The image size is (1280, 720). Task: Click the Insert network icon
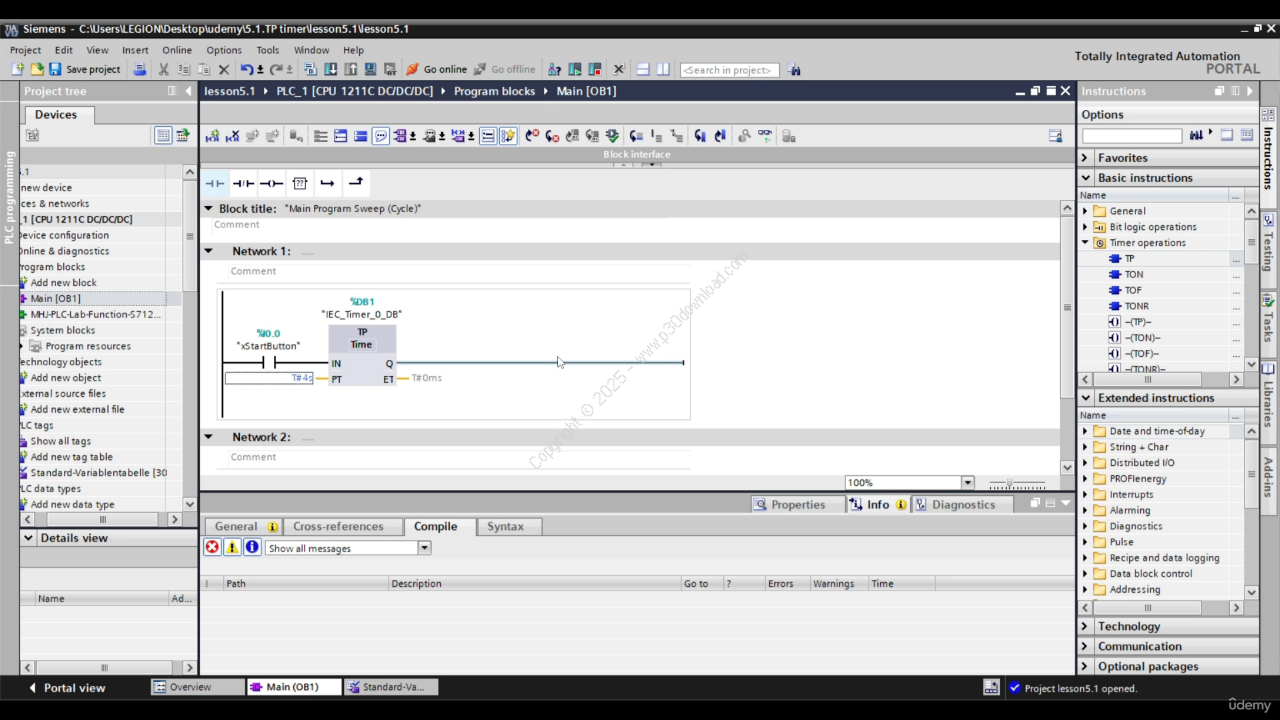[x=212, y=136]
